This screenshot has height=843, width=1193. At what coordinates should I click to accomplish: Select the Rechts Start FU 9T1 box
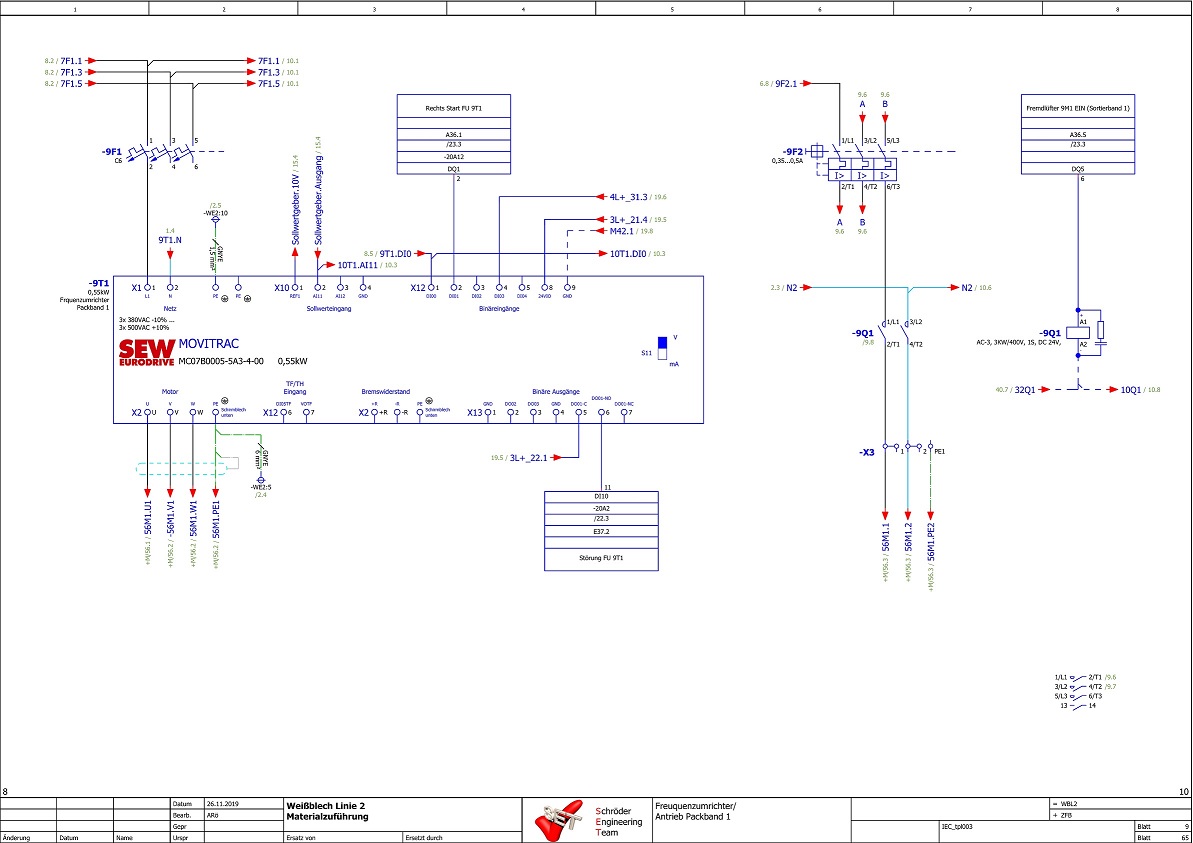455,135
